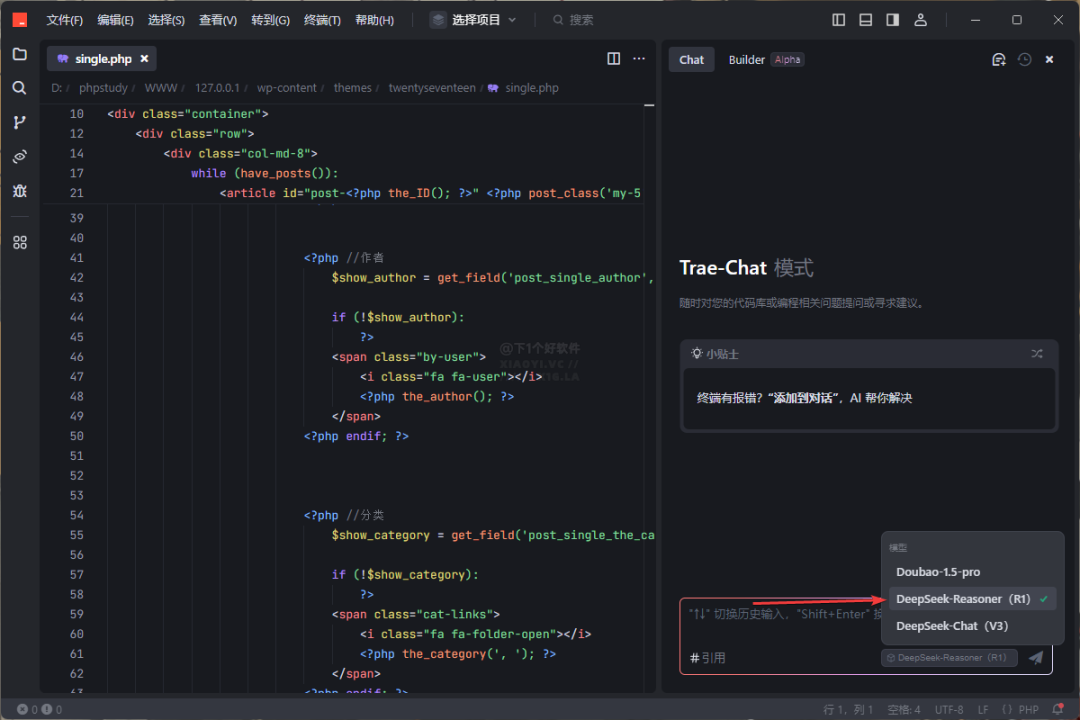Toggle the right AI sidebar layout button
Screen dimensions: 1080x720
pos(892,20)
